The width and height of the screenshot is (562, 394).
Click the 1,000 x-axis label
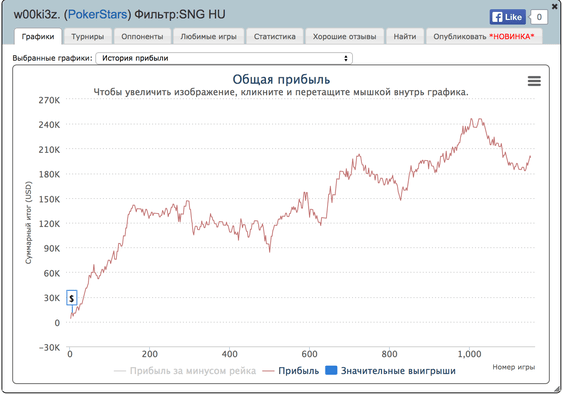point(470,354)
